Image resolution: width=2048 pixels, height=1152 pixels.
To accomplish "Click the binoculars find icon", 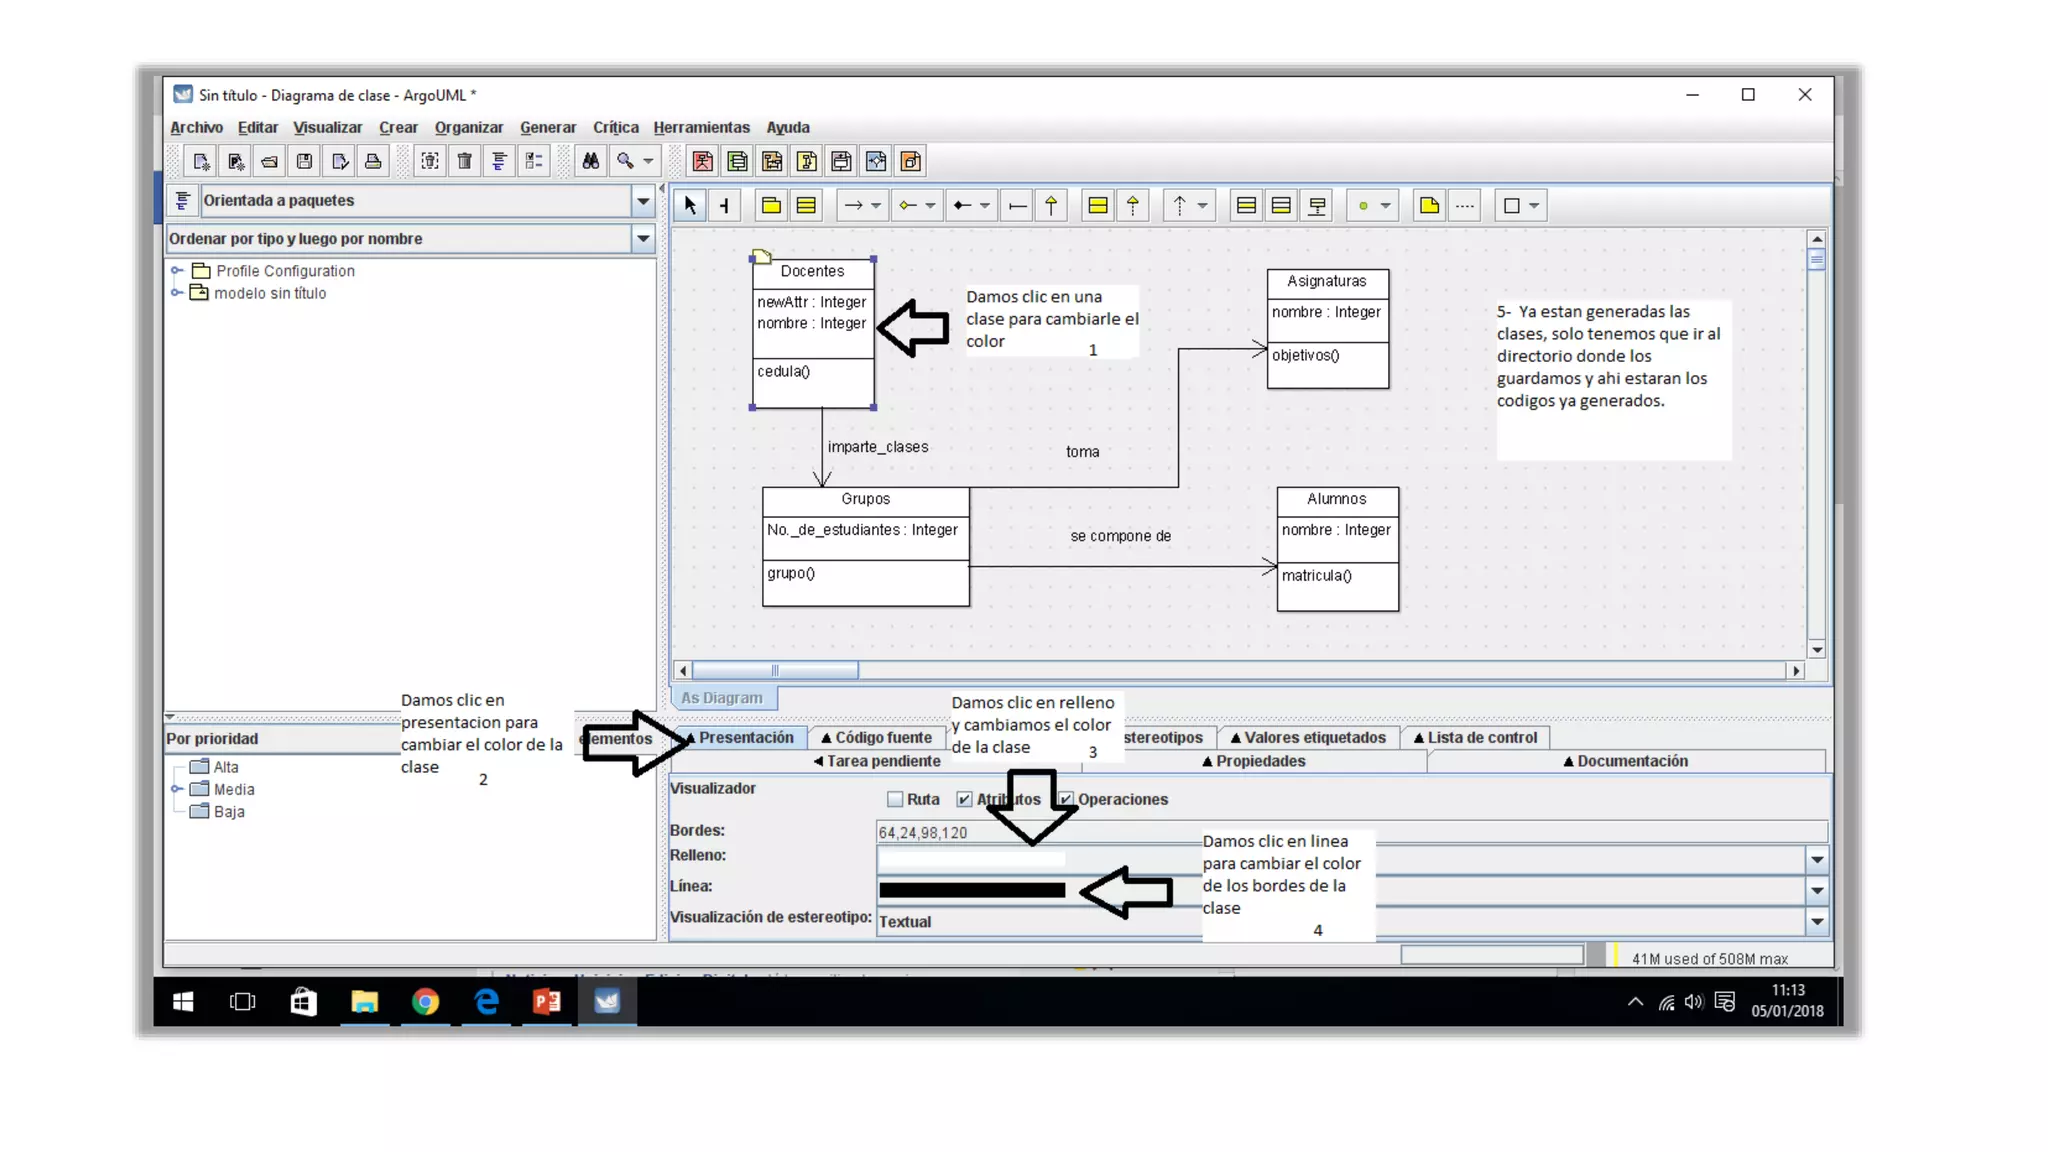I will [x=590, y=161].
